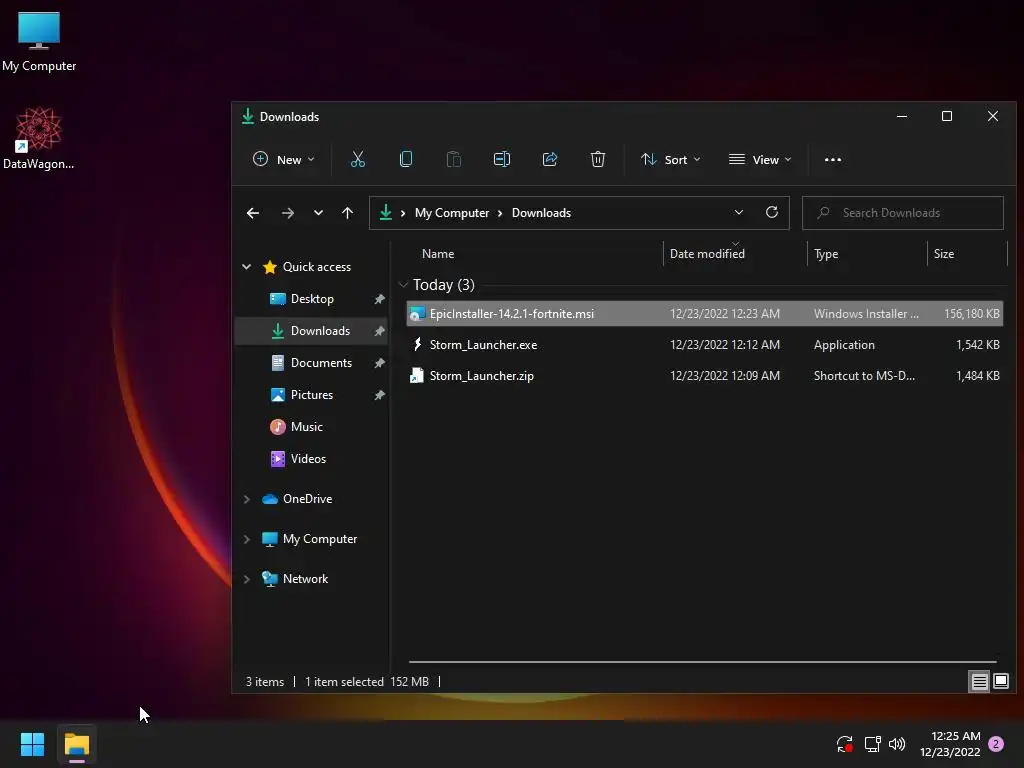Viewport: 1024px width, 768px height.
Task: Click the Paste clipboard icon
Action: click(453, 159)
